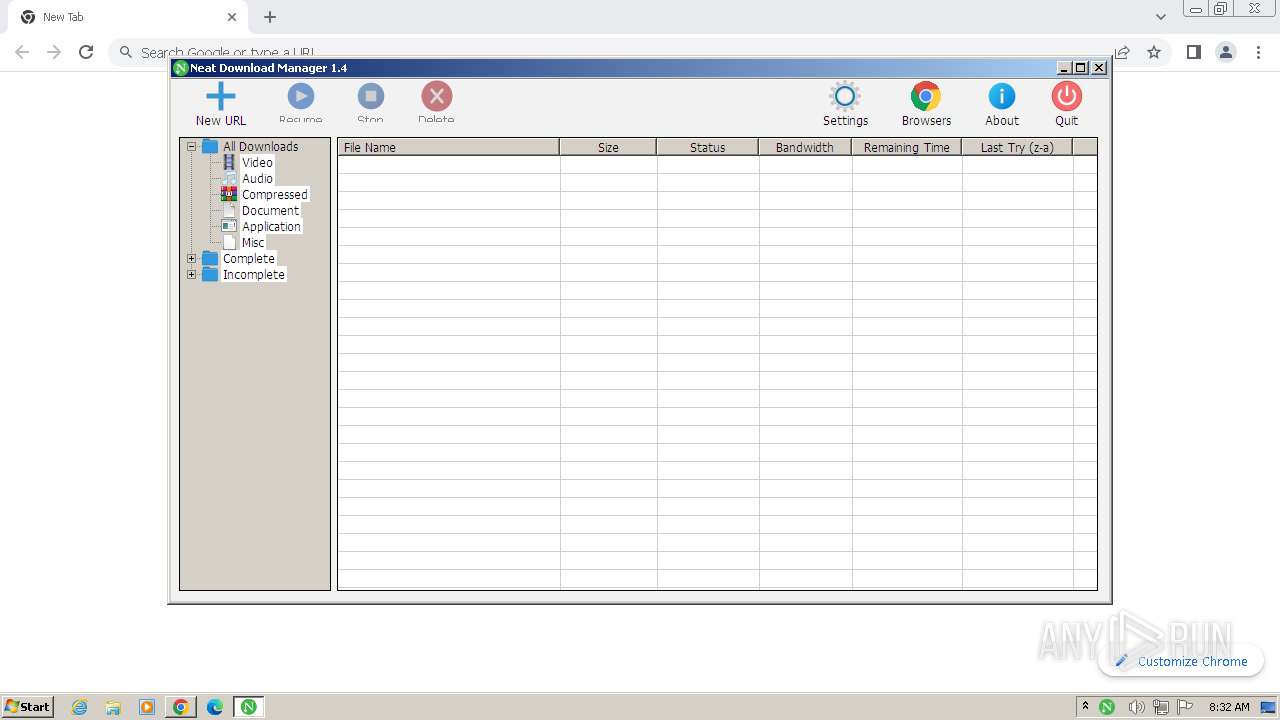Close Neat Download Manager window
This screenshot has width=1280, height=720.
pyautogui.click(x=1099, y=68)
